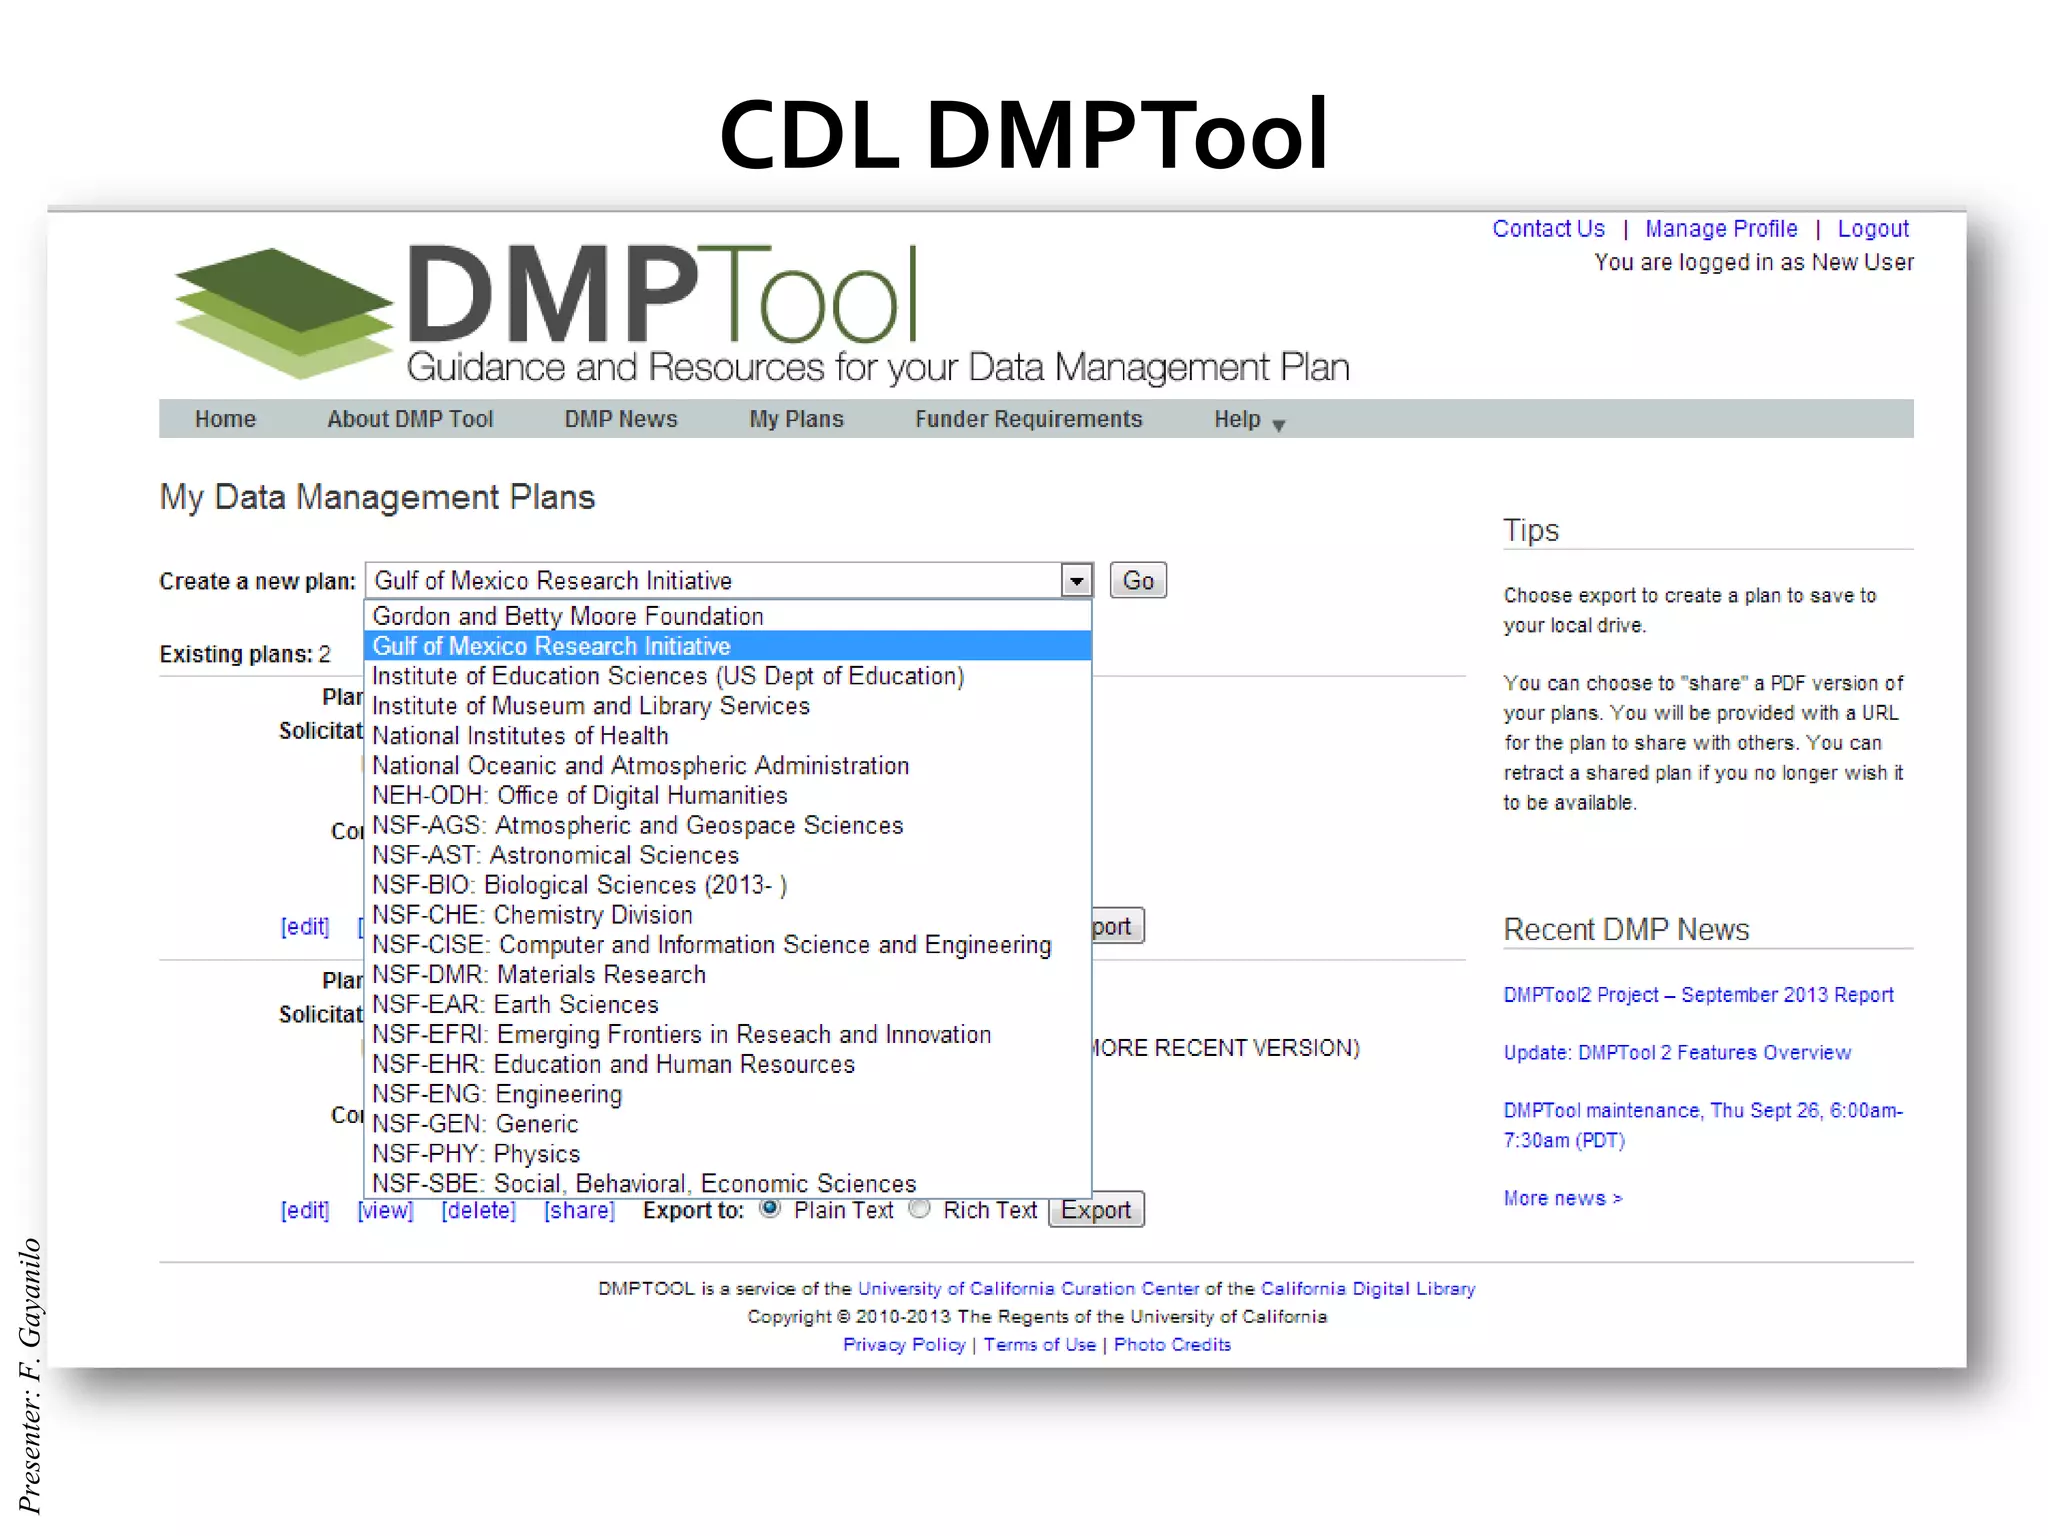The width and height of the screenshot is (2048, 1536).
Task: Click the Go button
Action: point(1138,580)
